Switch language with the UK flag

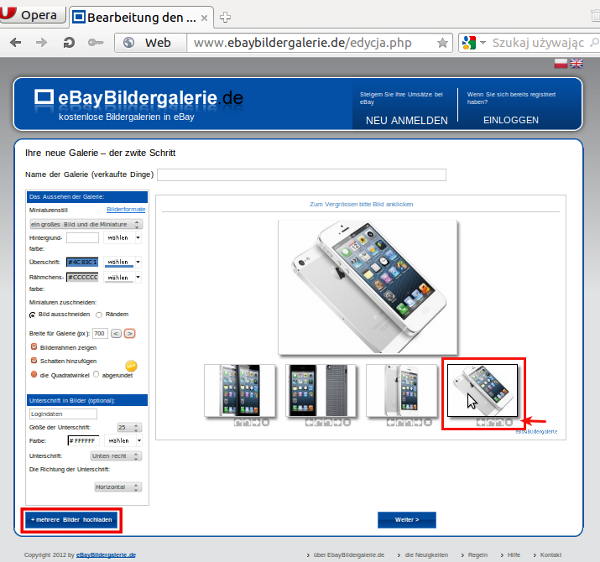576,64
